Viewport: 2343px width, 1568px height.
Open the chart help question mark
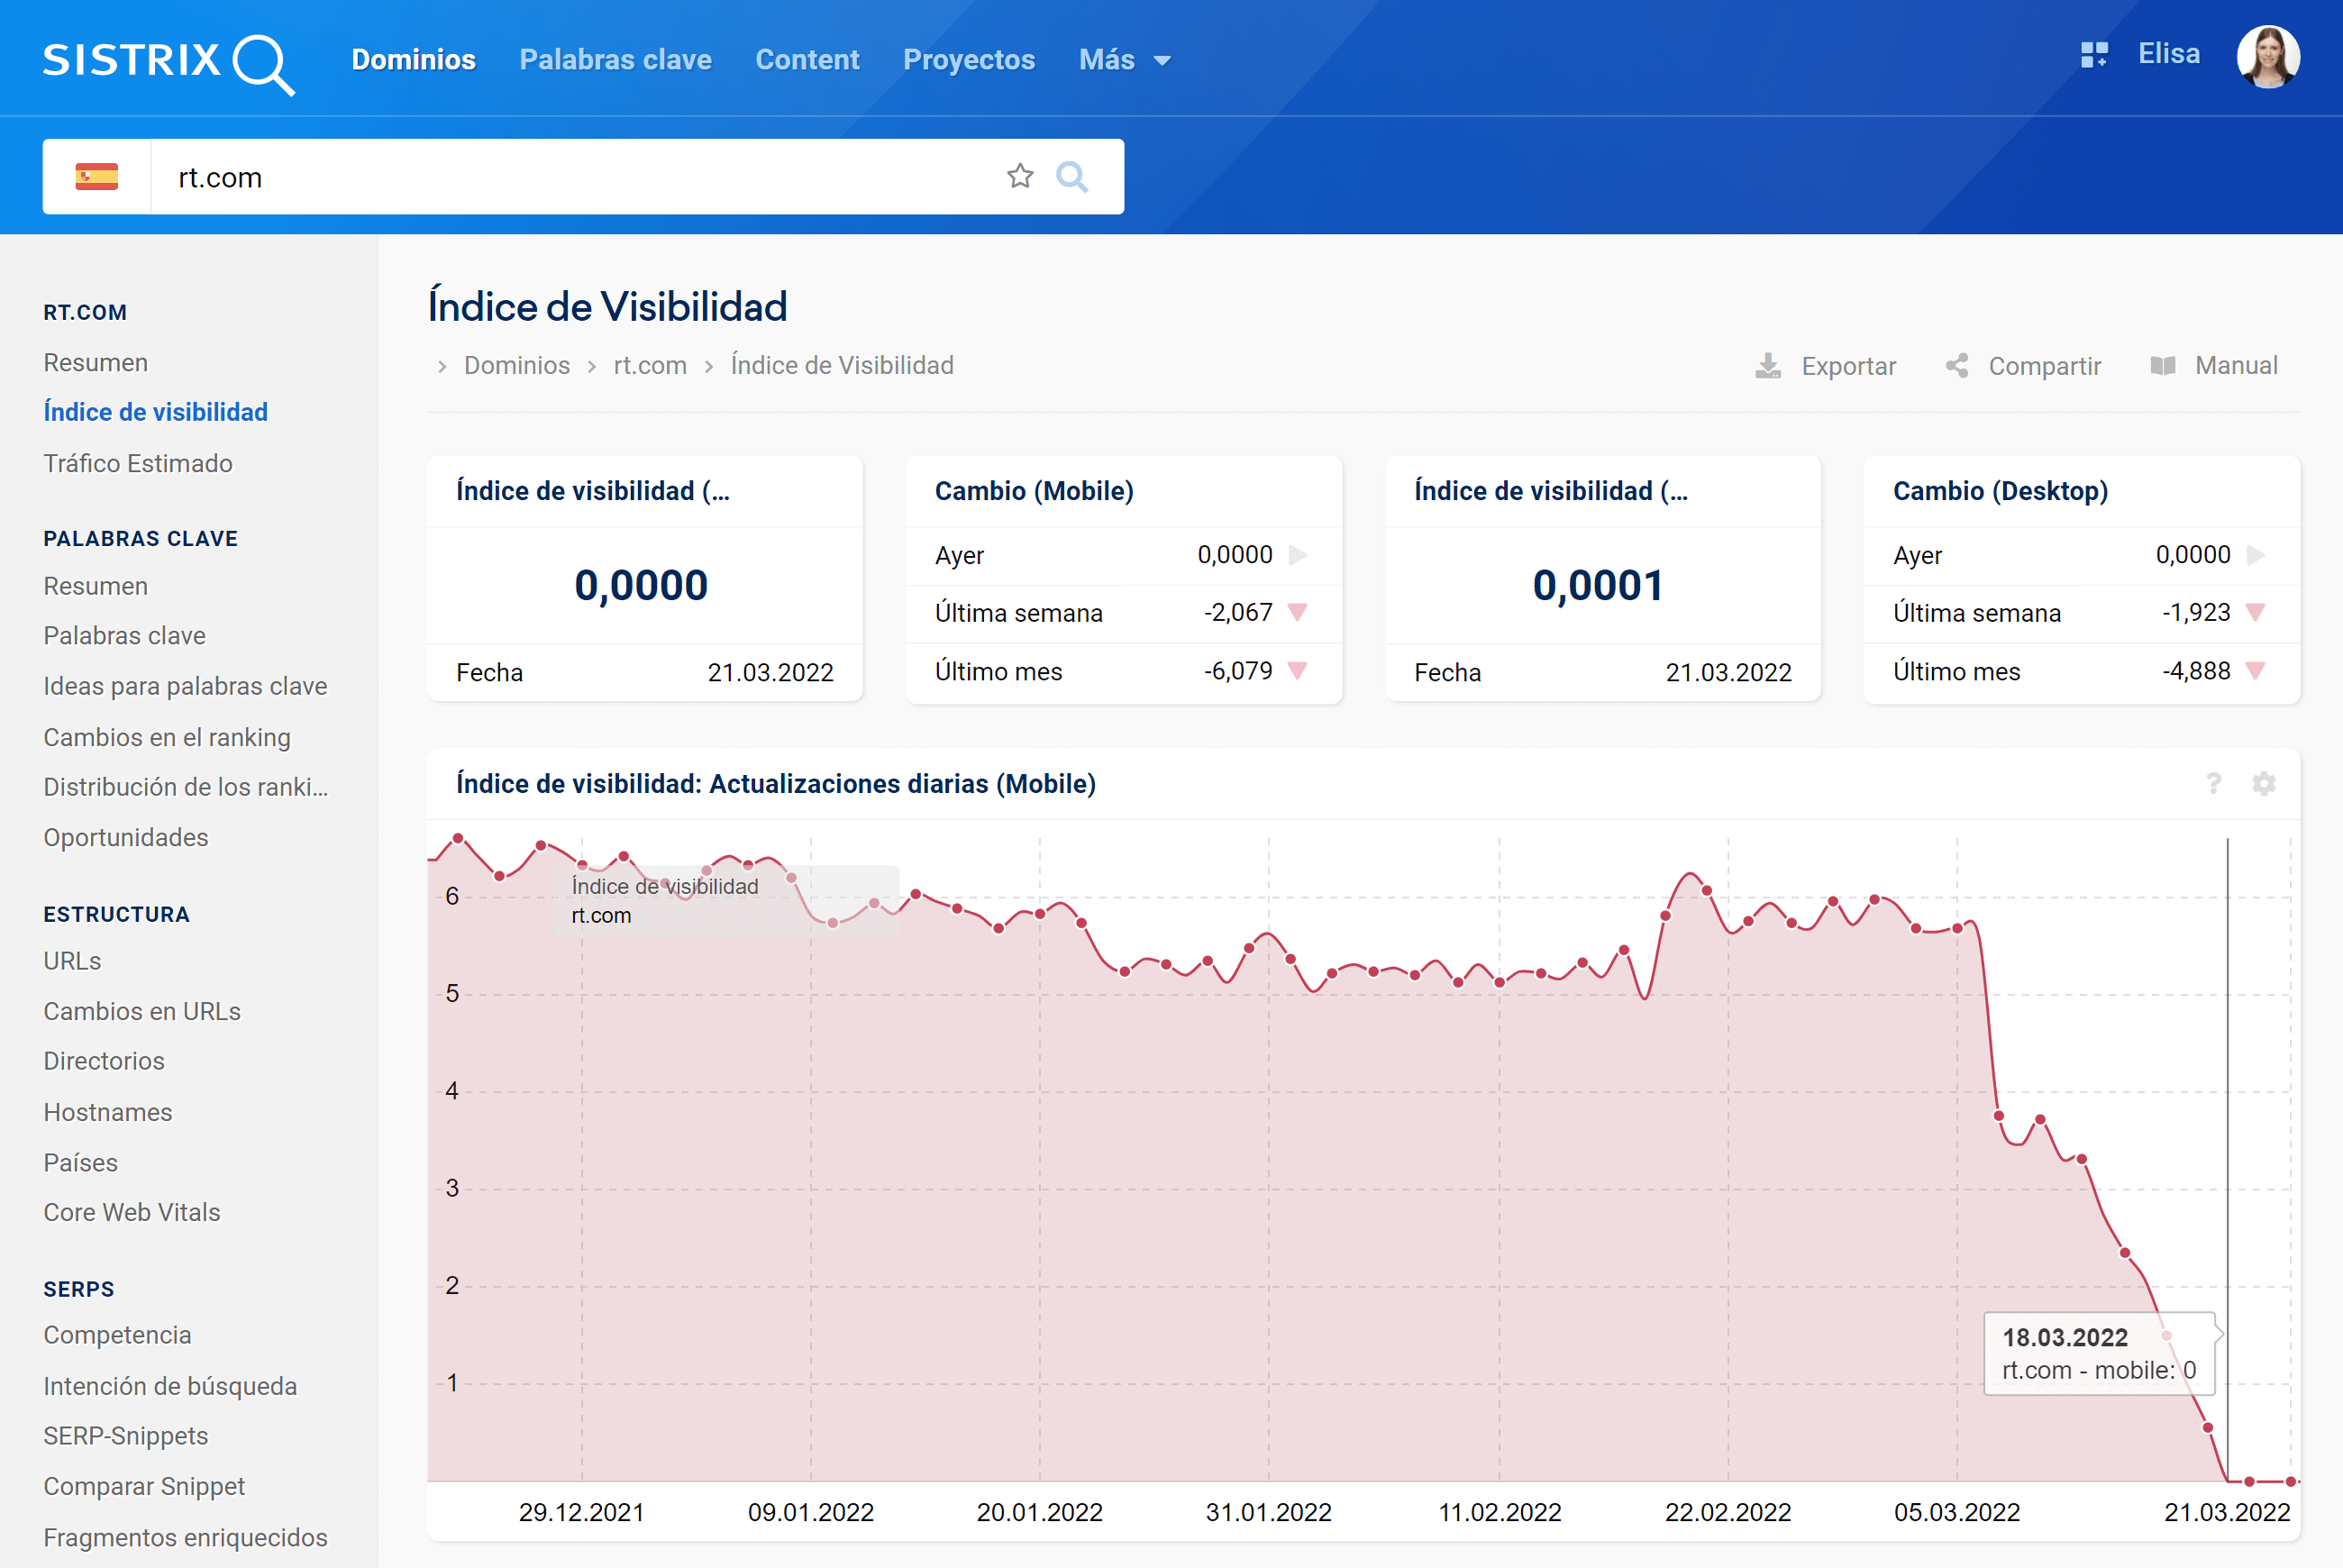point(2213,783)
